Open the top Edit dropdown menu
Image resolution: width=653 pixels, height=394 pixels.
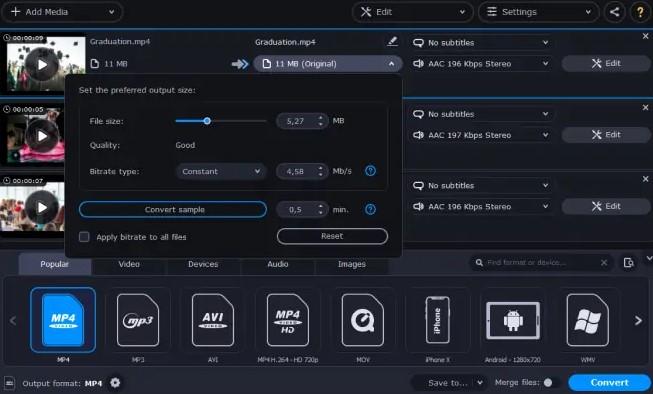pyautogui.click(x=412, y=12)
